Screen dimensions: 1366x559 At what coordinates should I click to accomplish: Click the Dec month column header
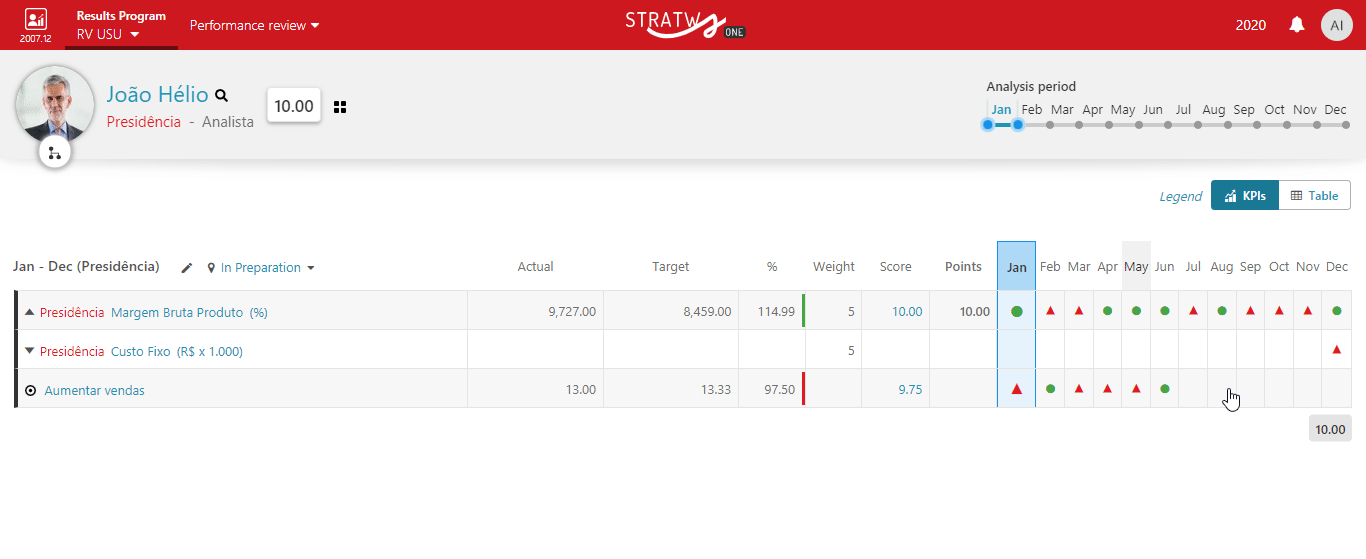click(1337, 267)
